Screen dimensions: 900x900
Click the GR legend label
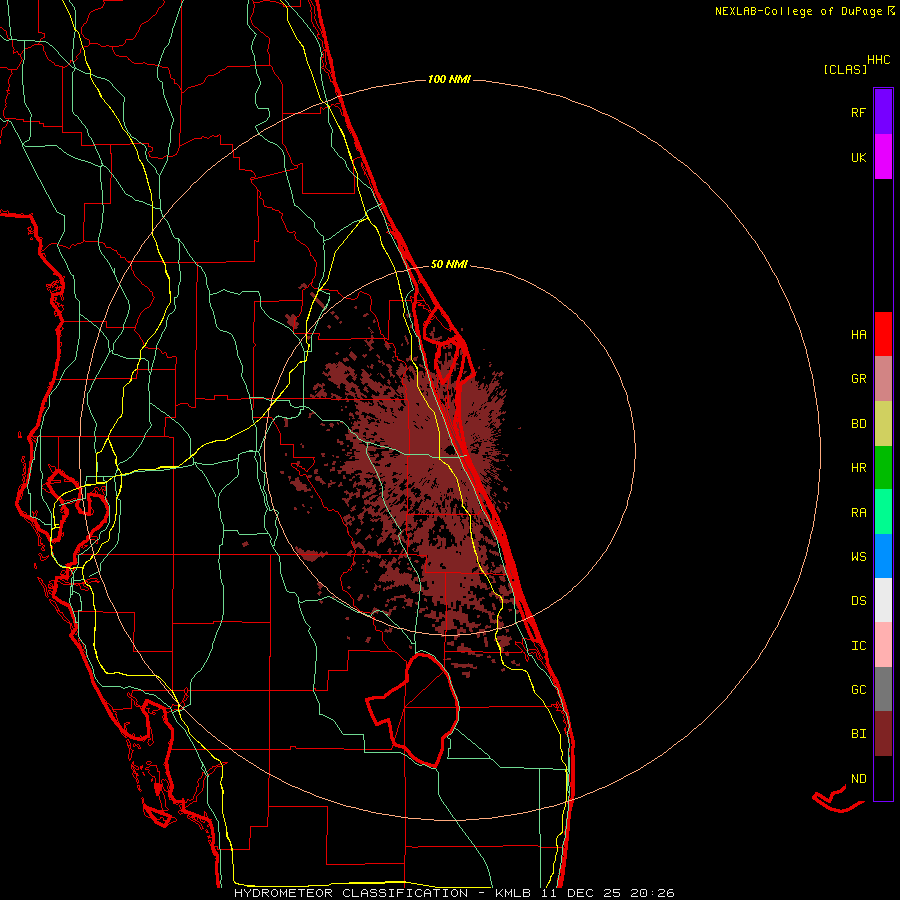tap(858, 379)
